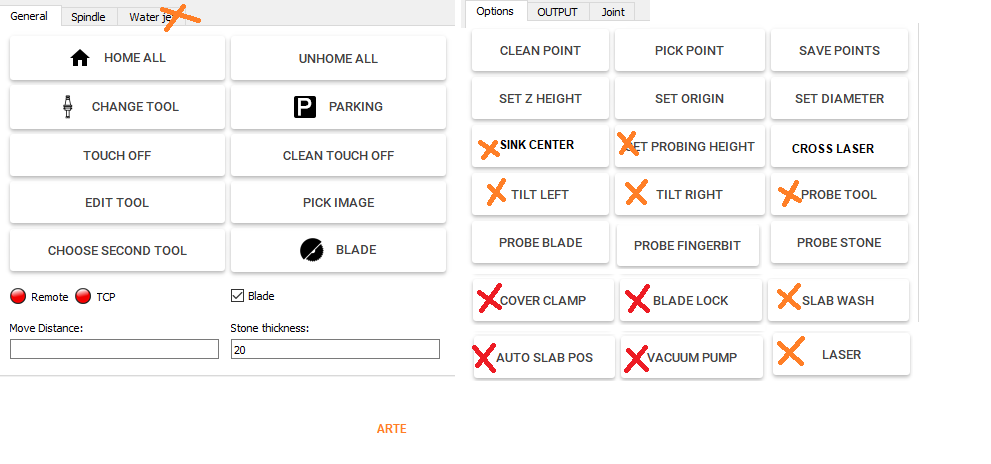991x464 pixels.
Task: Switch to the Spindle tab
Action: coord(88,17)
